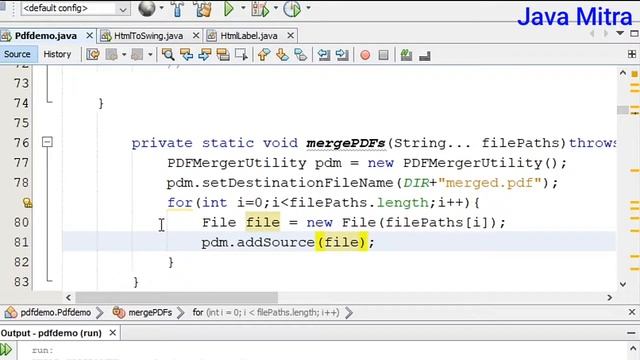Screen dimensions: 640x360
Task: Click the pdfdemo.Pdfdemo class breadcrumb icon
Action: tap(11, 313)
